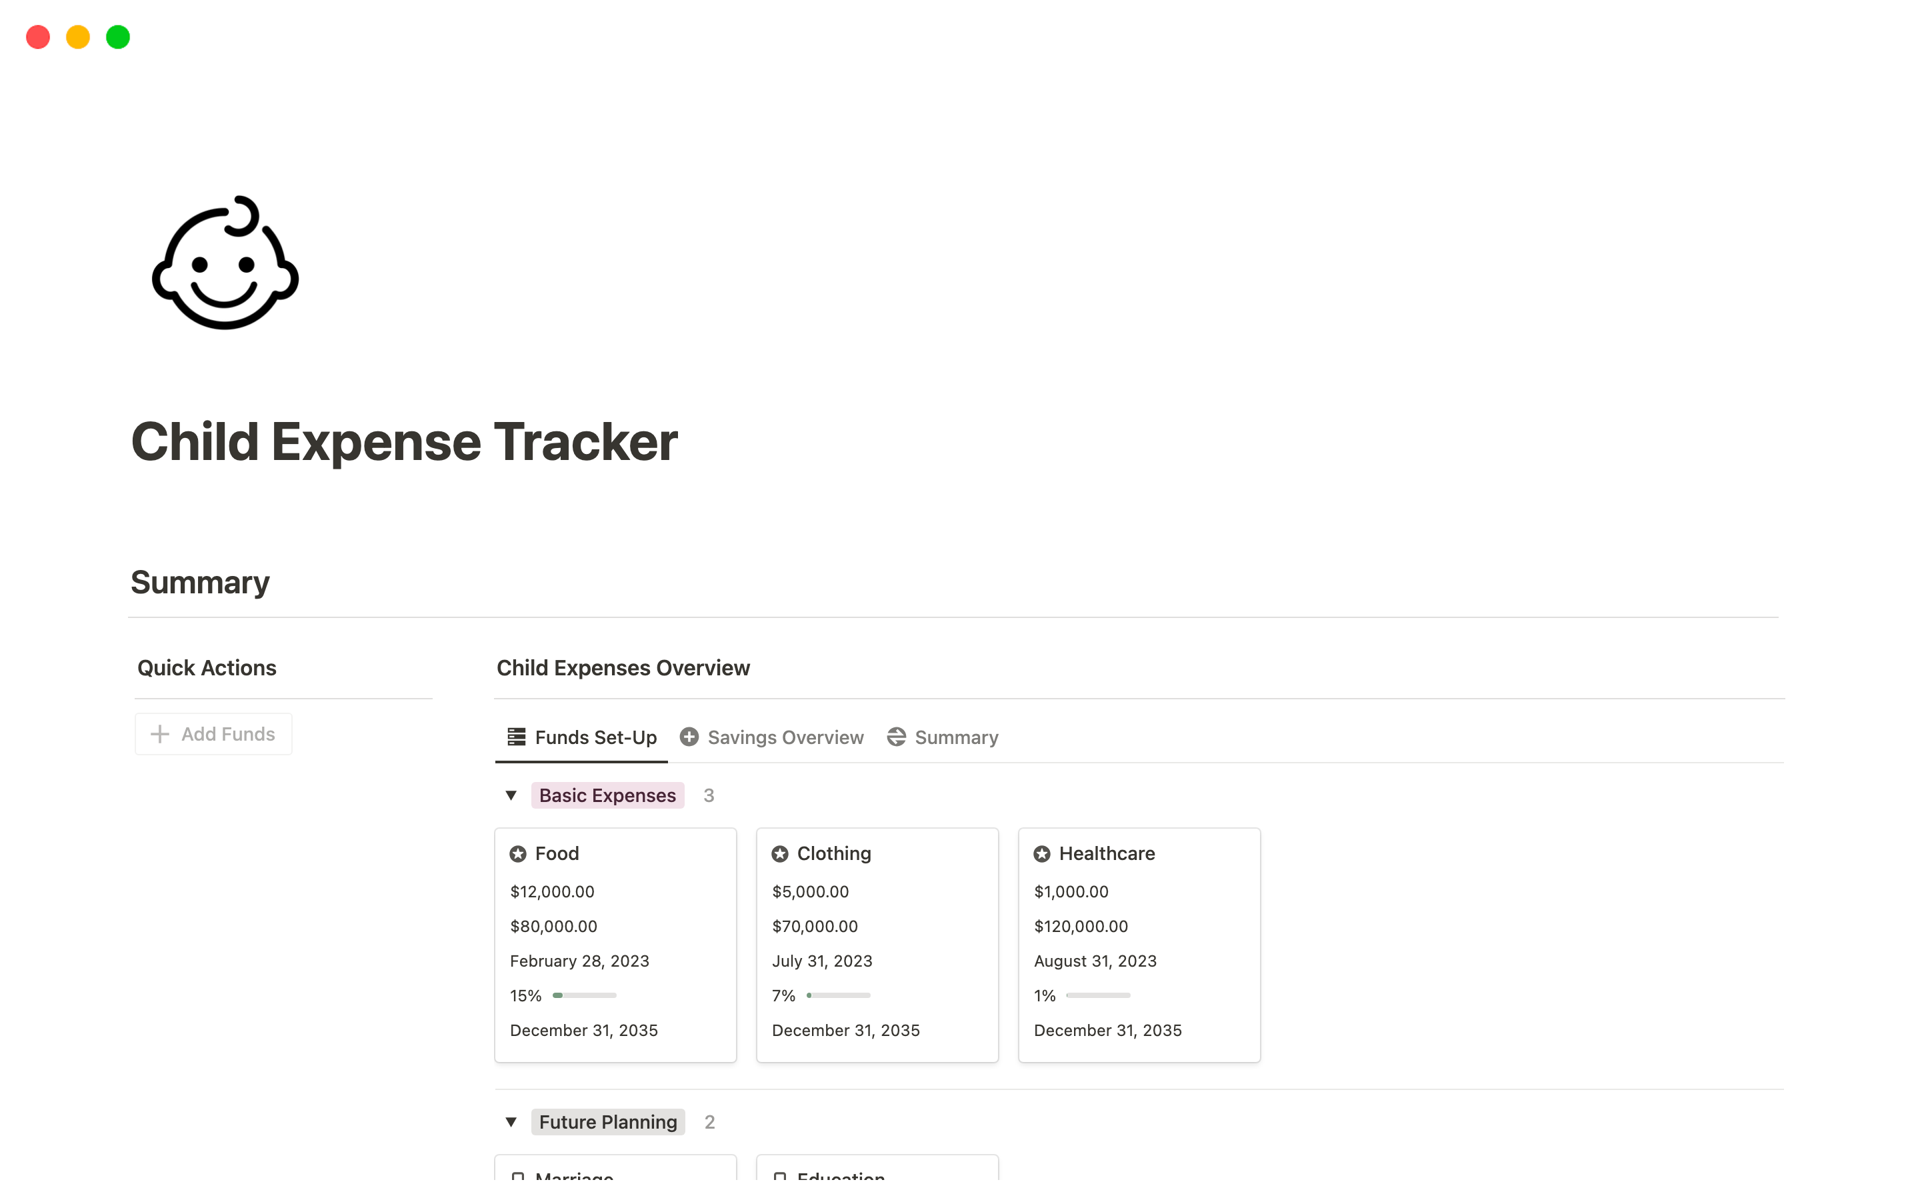
Task: Click the Healthcare card
Action: click(1139, 945)
